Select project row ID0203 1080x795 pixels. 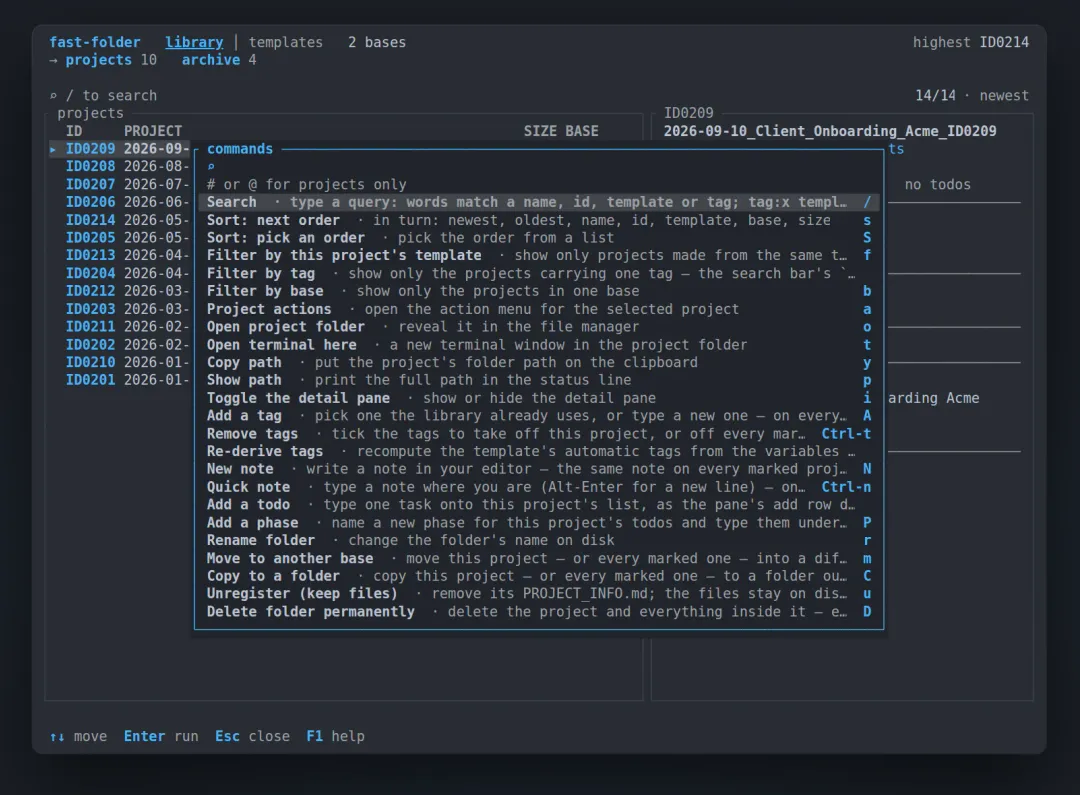120,309
